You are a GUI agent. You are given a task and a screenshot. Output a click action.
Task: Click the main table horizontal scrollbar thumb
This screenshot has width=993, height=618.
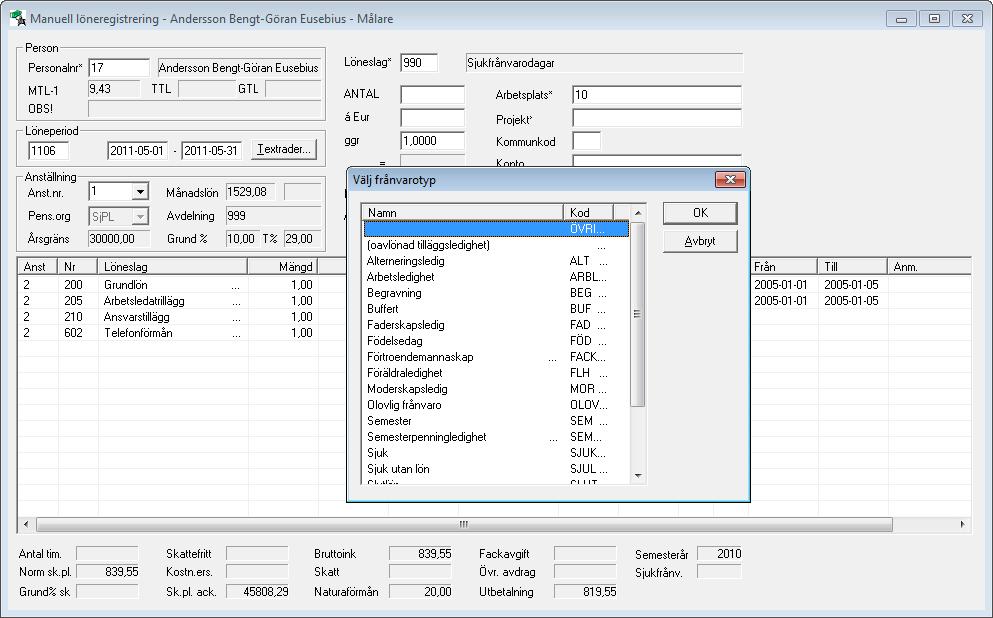coord(464,524)
